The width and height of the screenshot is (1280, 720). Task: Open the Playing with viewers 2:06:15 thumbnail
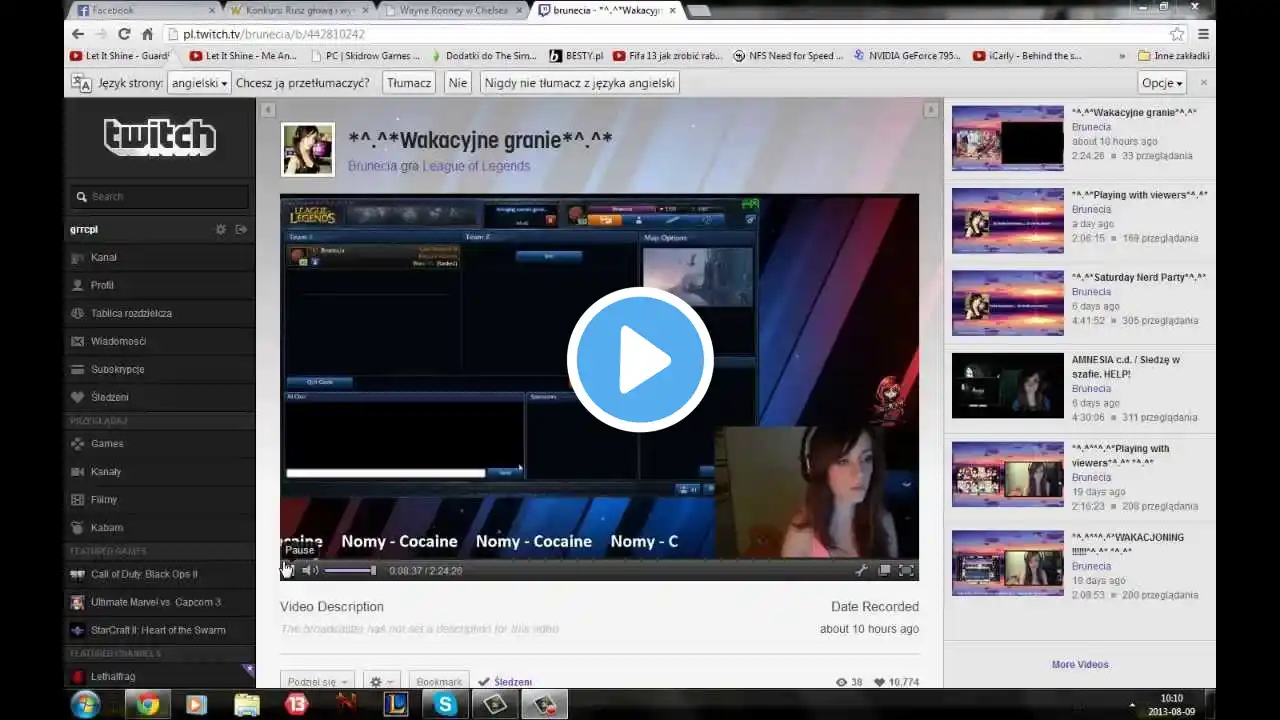(1008, 221)
